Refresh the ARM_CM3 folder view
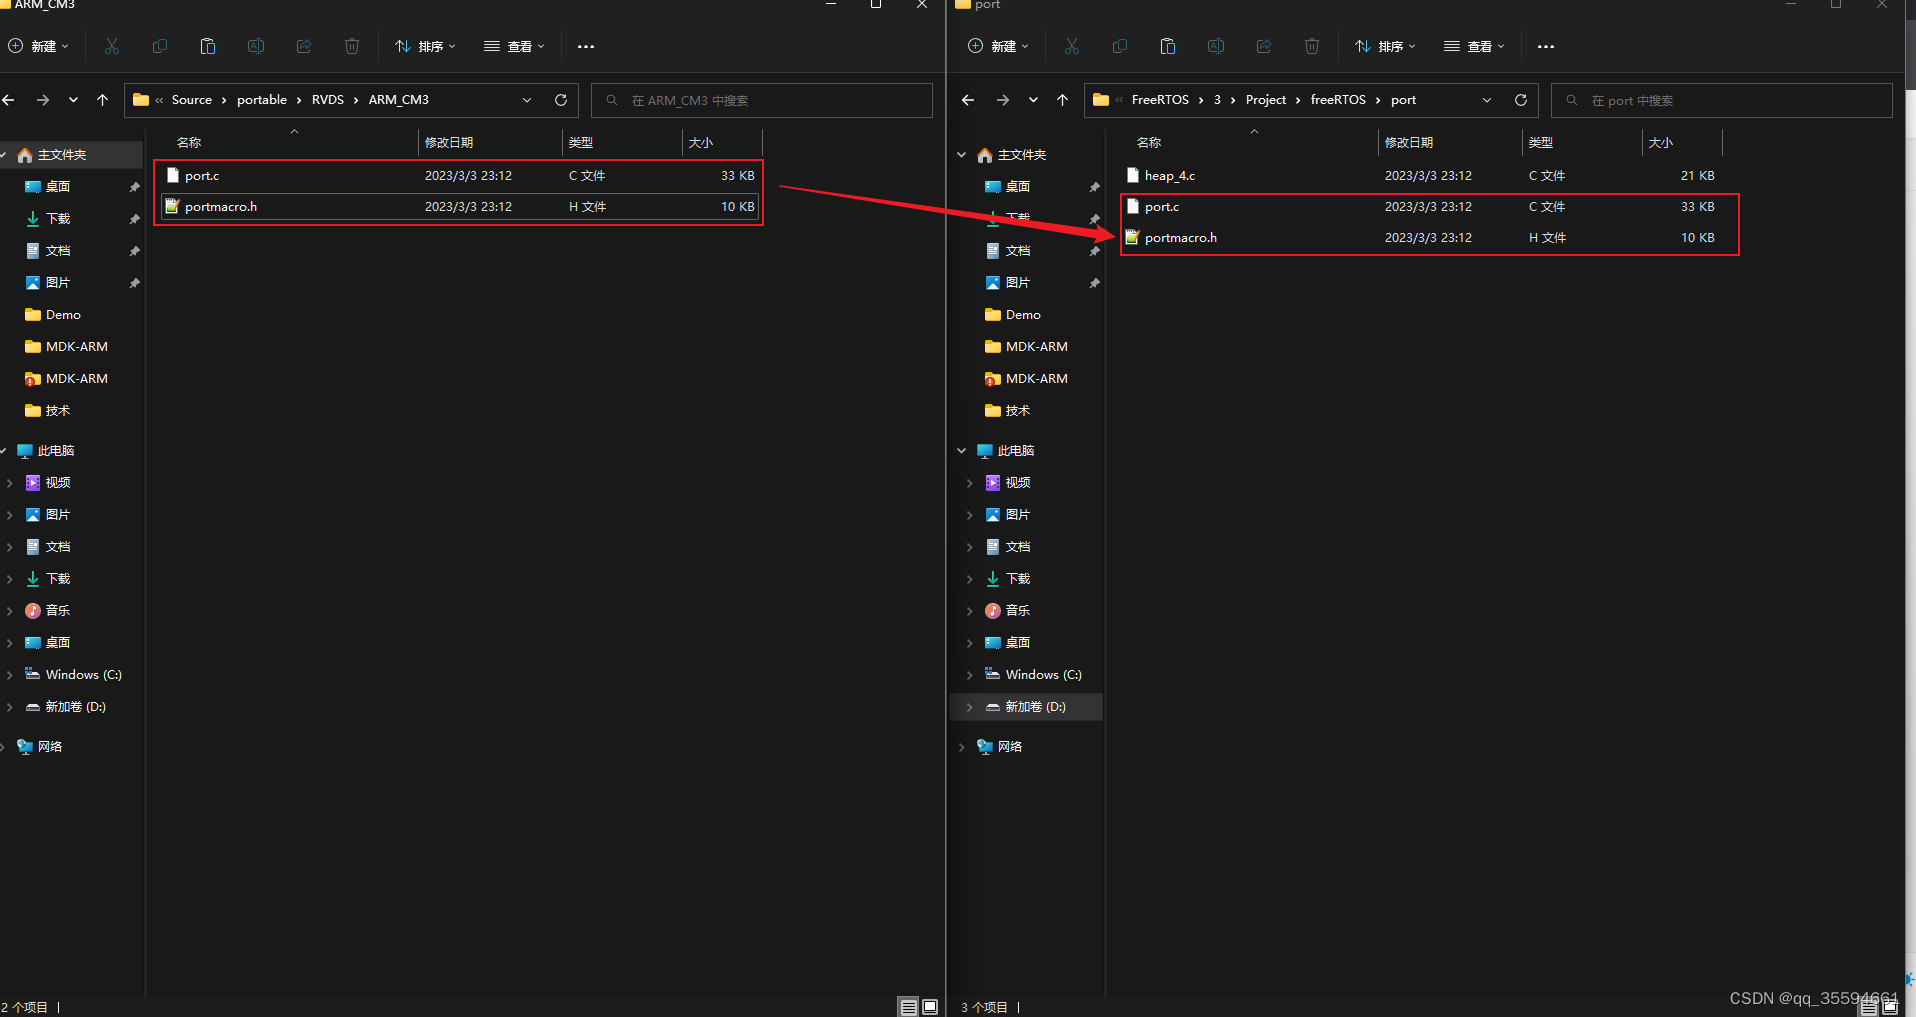The image size is (1916, 1017). pyautogui.click(x=560, y=100)
